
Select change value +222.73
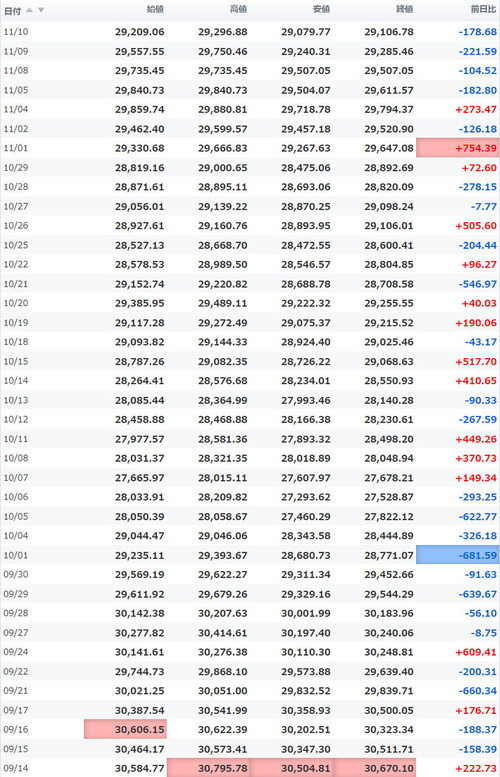click(476, 769)
